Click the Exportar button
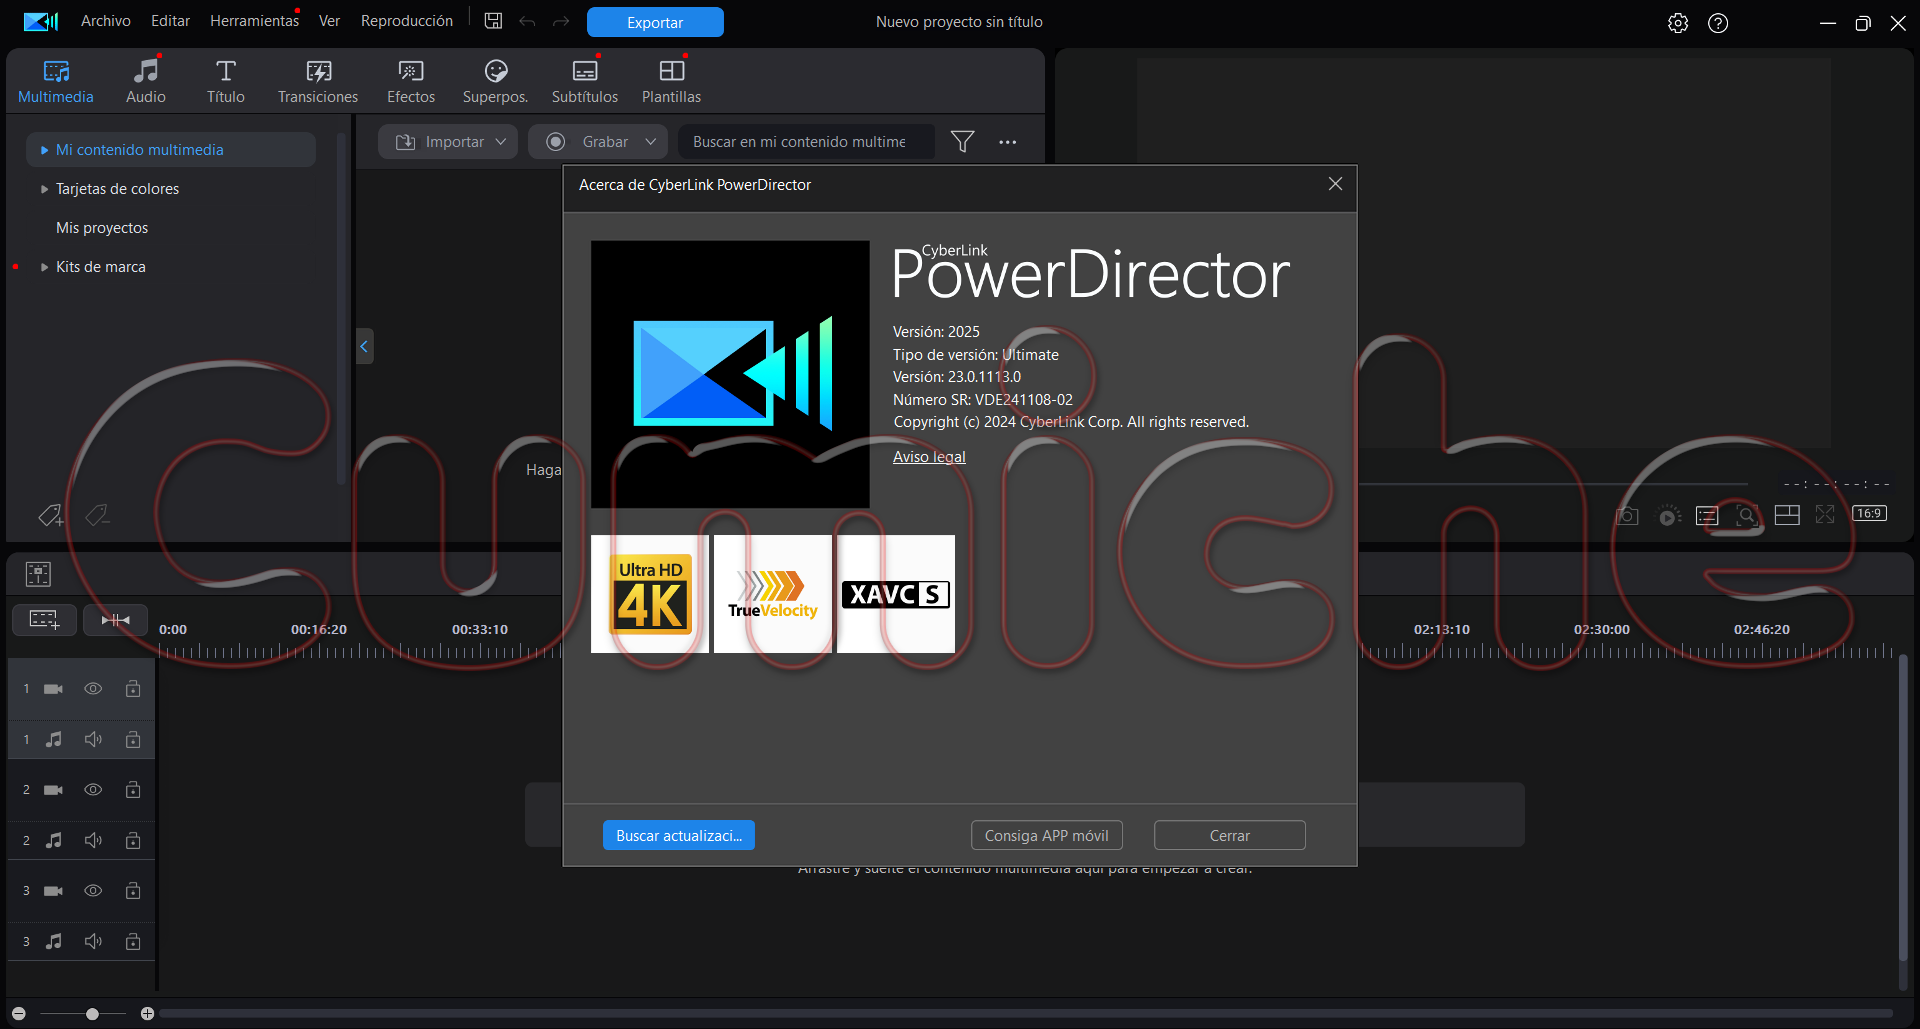The height and width of the screenshot is (1029, 1920). coord(655,22)
